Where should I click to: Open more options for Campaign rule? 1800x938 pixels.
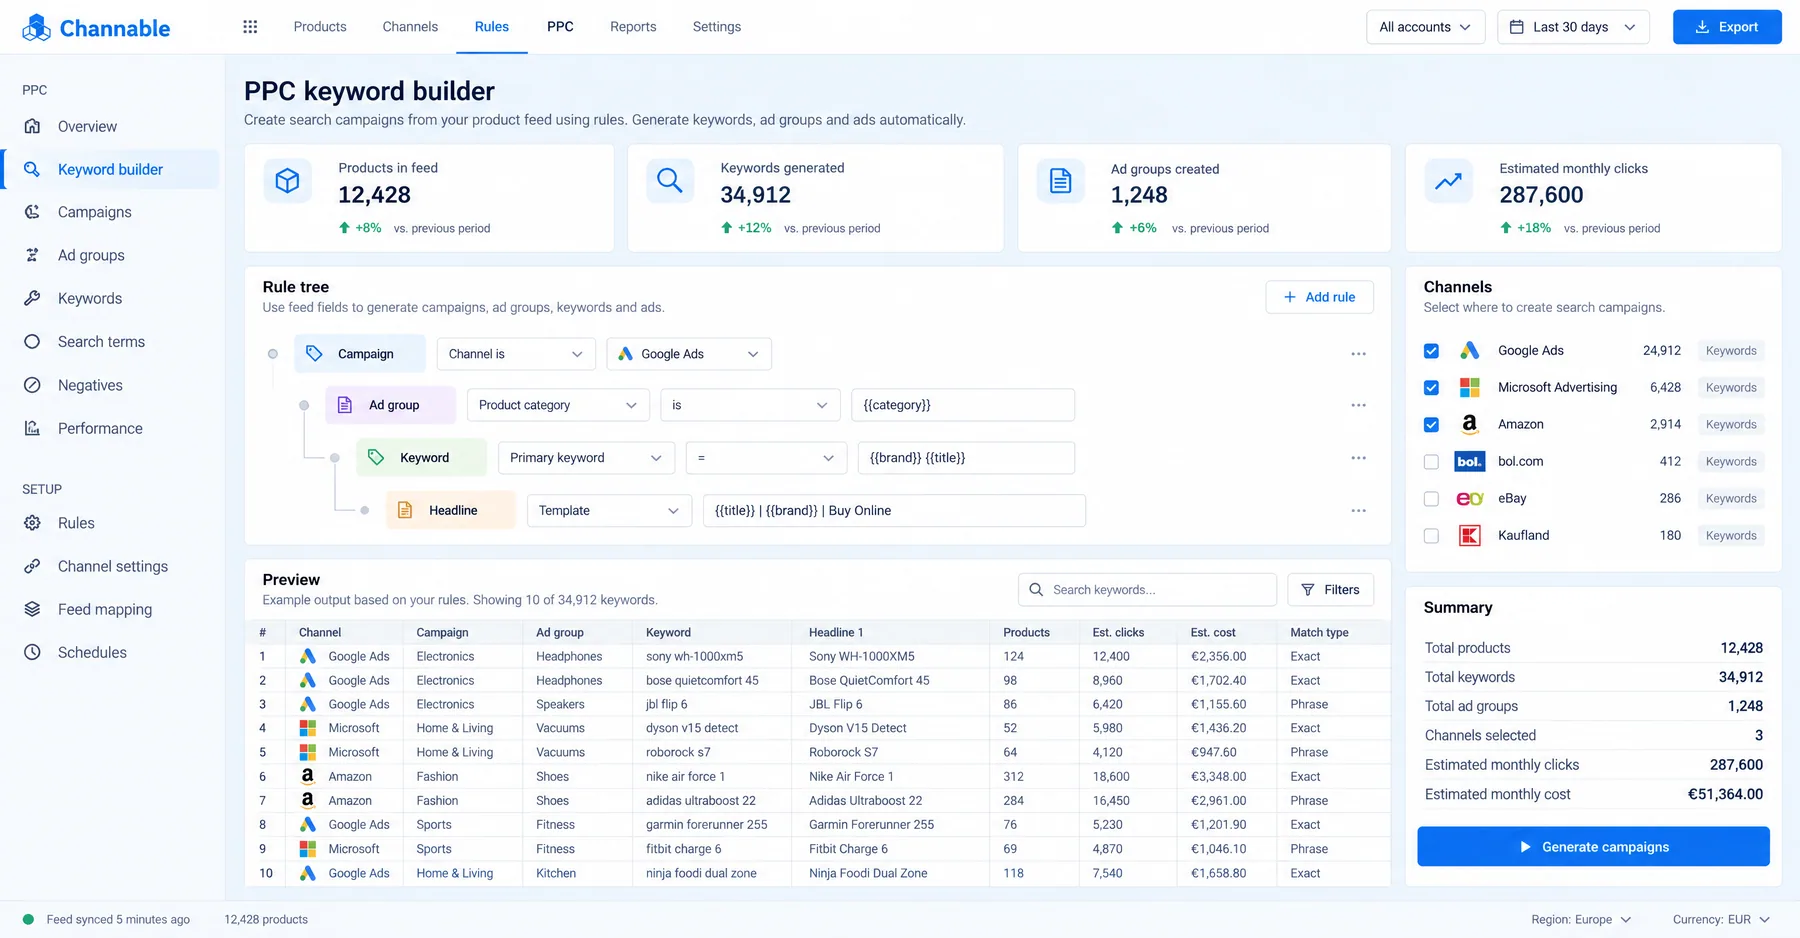coord(1358,354)
